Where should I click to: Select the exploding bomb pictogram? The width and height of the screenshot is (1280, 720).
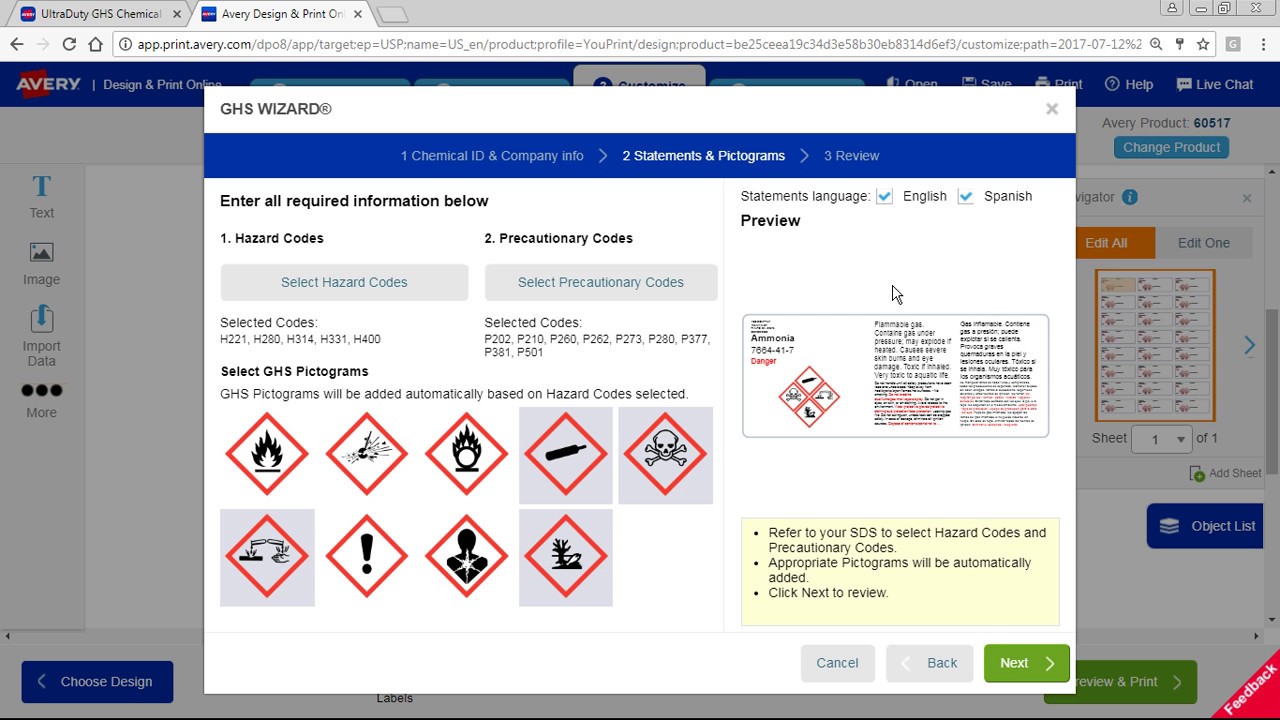367,454
